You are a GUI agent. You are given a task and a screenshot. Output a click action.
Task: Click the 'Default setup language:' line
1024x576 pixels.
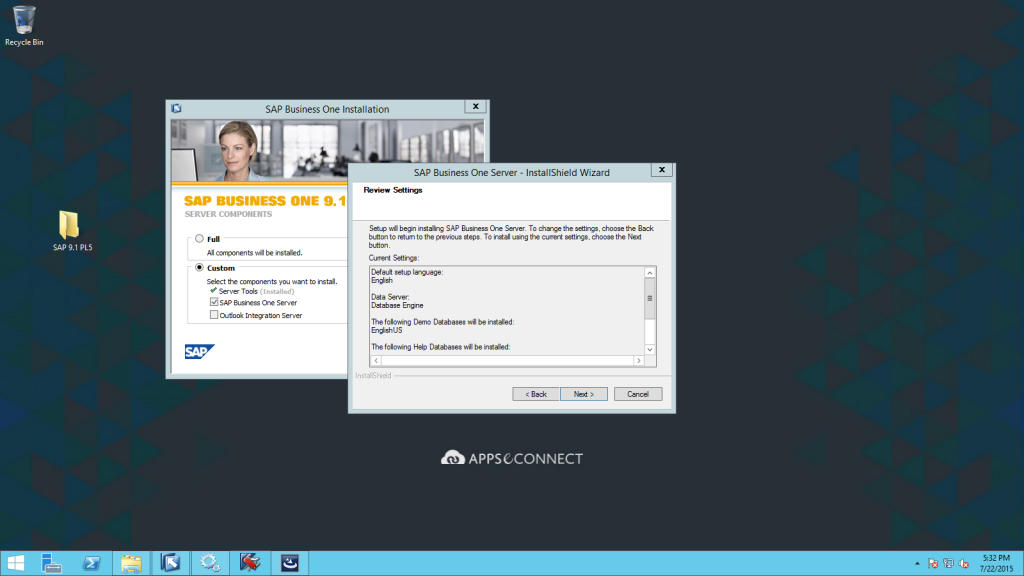(x=407, y=272)
